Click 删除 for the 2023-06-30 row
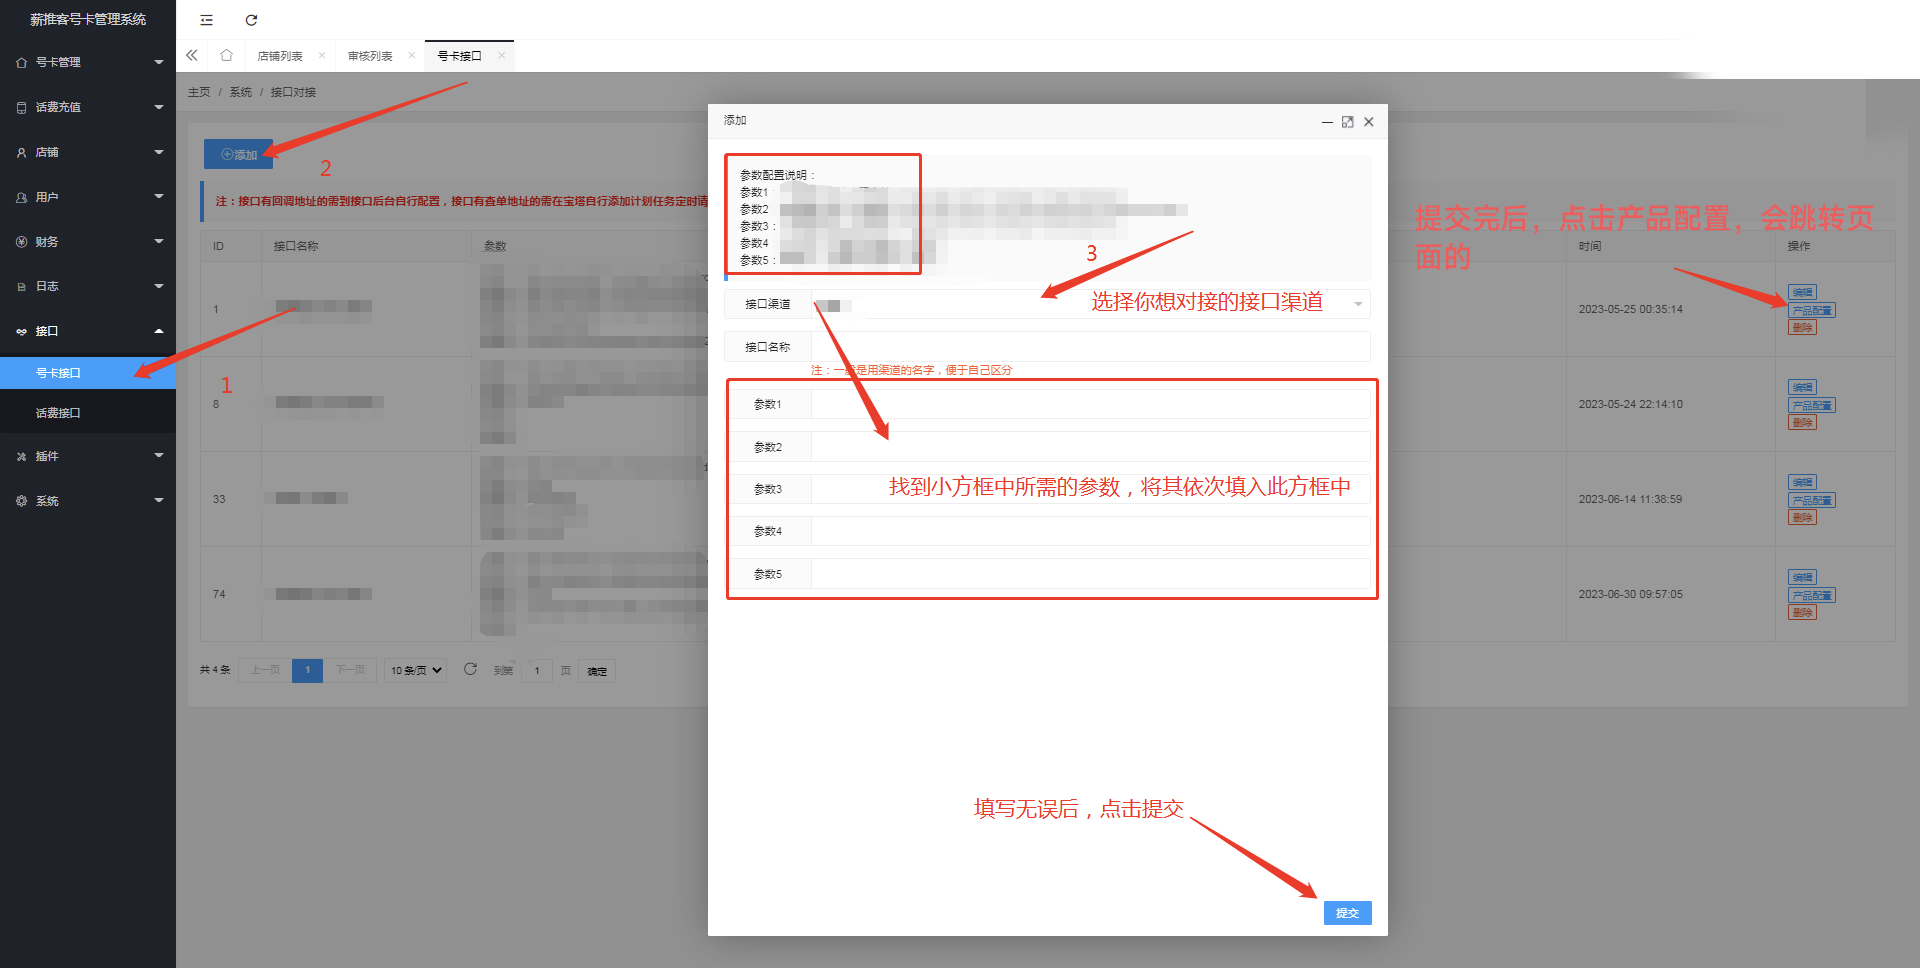 click(1802, 613)
